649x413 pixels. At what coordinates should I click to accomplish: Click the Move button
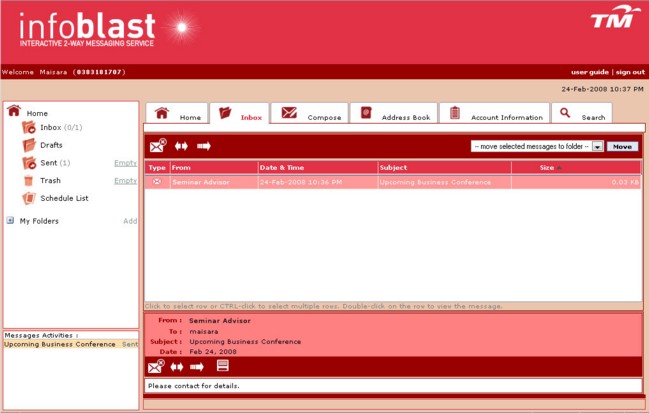tap(623, 146)
